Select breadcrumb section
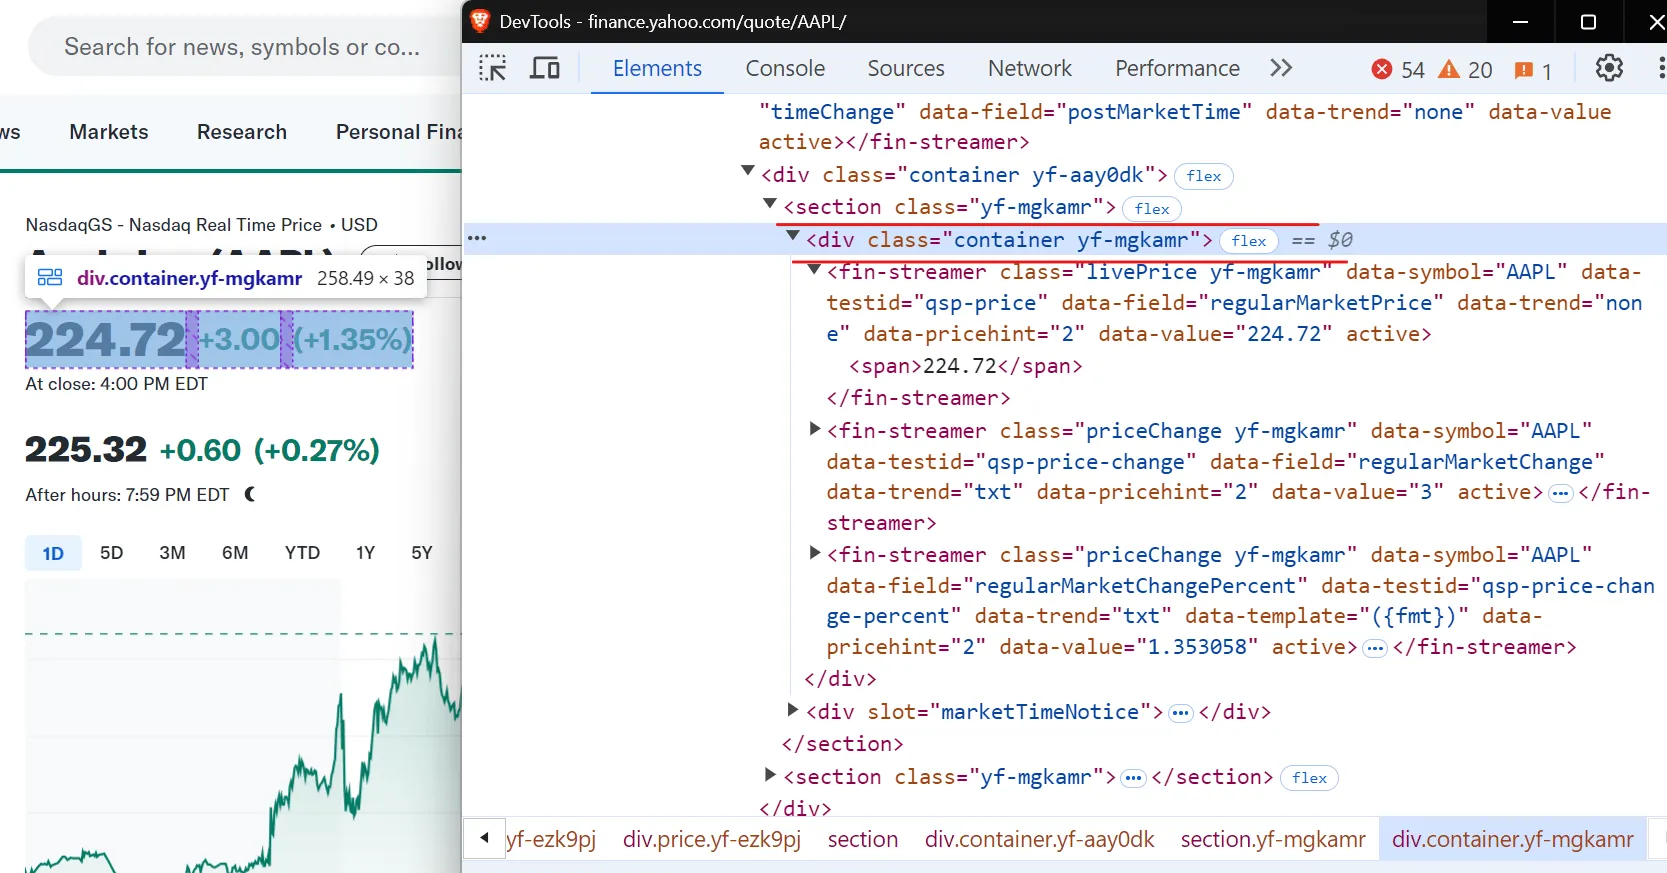This screenshot has height=873, width=1667. coord(863,839)
